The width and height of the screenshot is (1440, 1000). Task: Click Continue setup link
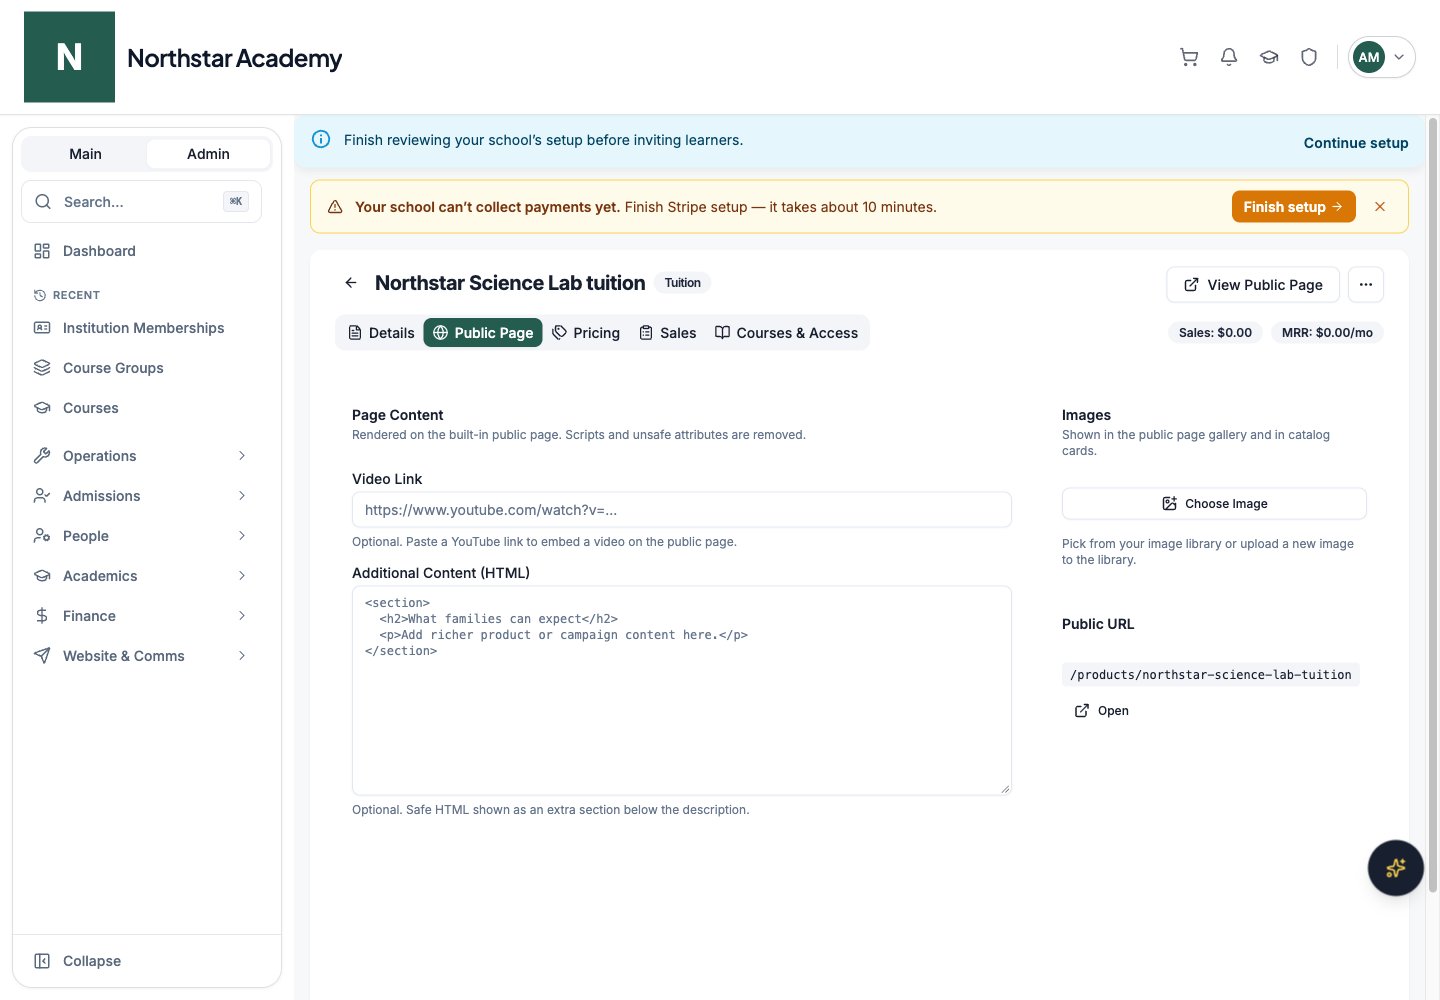tap(1356, 143)
